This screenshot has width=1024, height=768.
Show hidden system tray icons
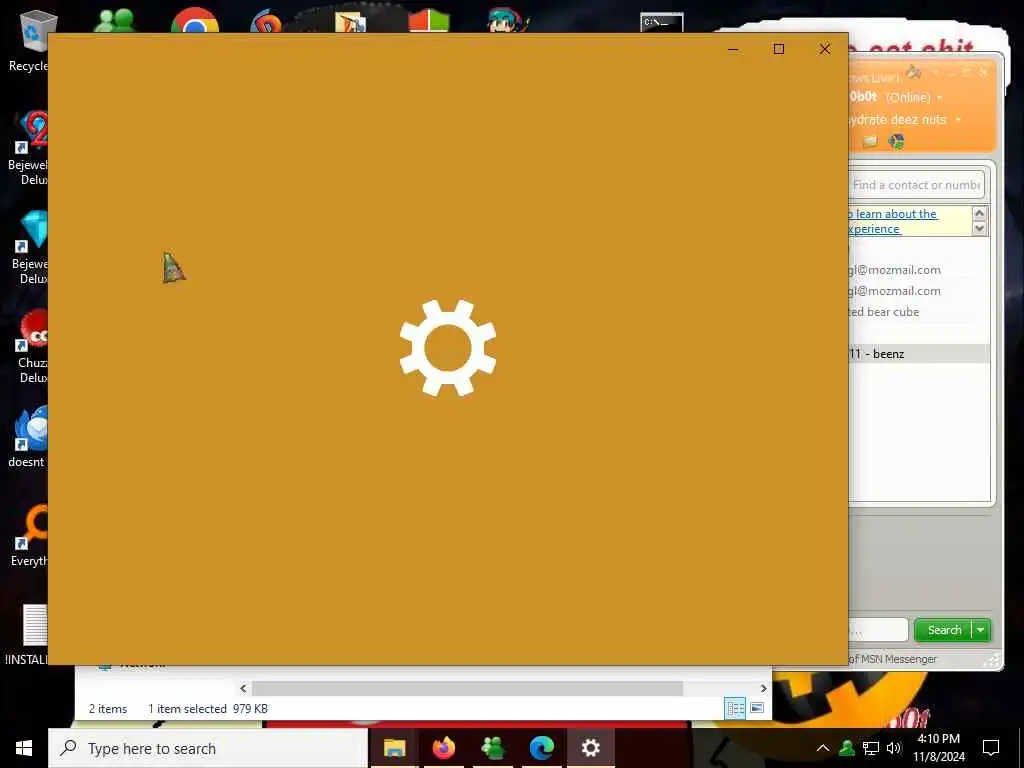823,748
